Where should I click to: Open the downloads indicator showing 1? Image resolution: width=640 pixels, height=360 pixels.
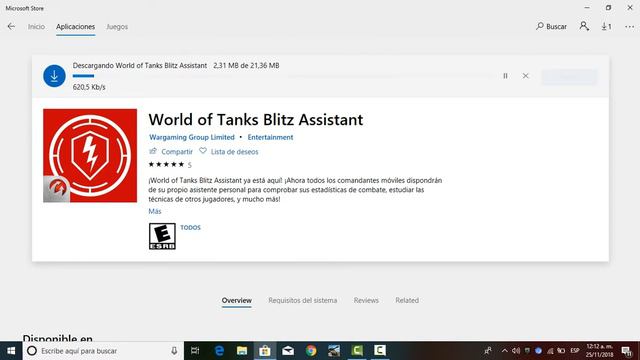pyautogui.click(x=607, y=27)
